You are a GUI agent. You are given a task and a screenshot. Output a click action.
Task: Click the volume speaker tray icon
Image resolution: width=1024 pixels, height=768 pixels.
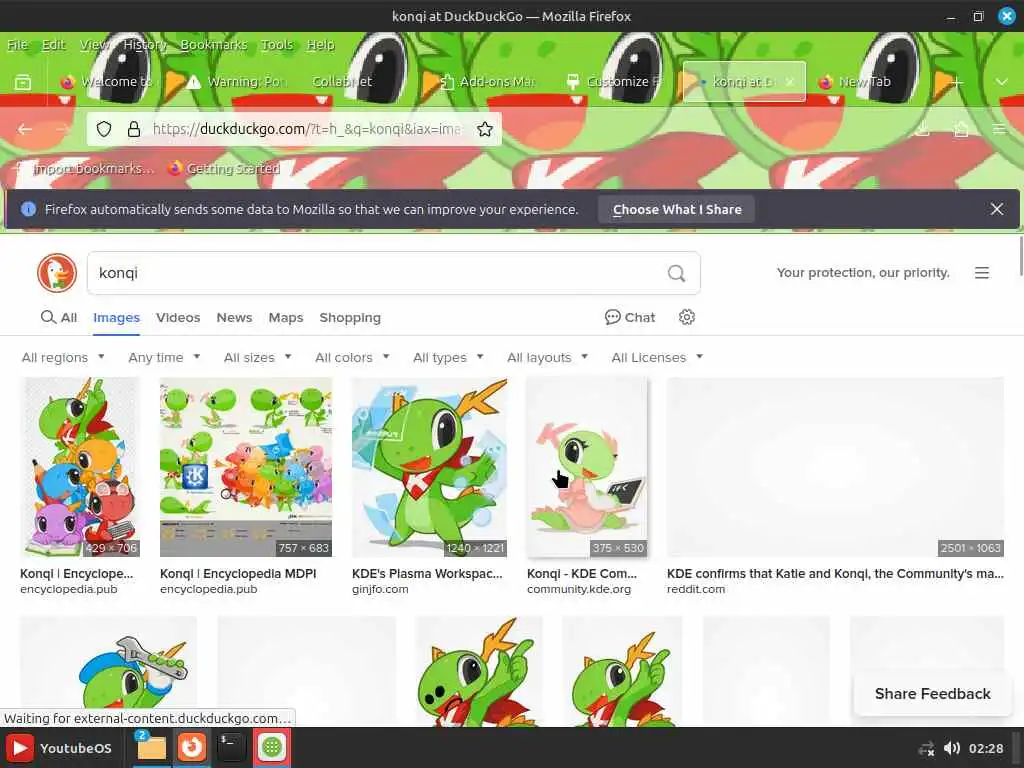coord(952,748)
